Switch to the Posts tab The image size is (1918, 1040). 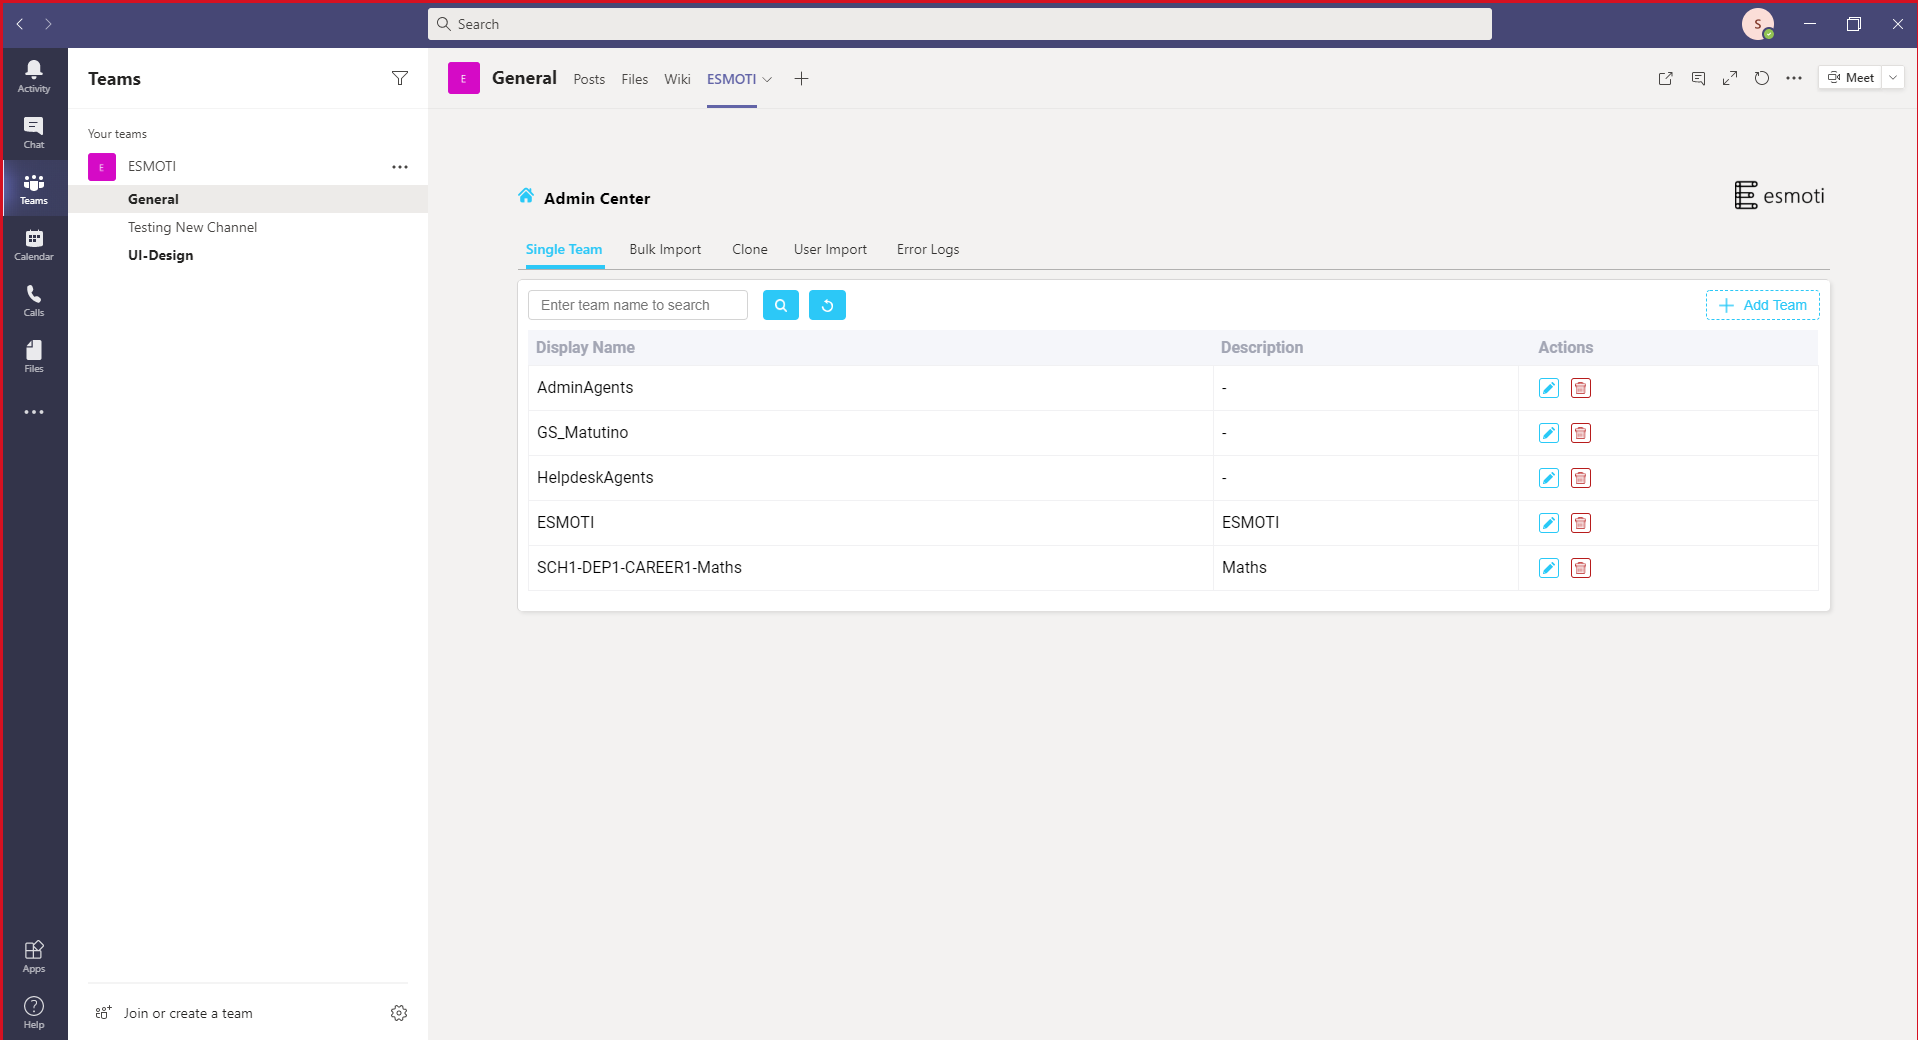coord(589,79)
